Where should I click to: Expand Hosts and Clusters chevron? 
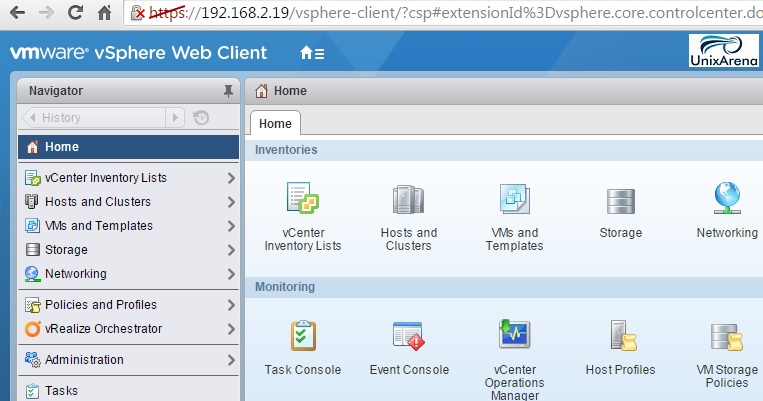click(x=231, y=202)
